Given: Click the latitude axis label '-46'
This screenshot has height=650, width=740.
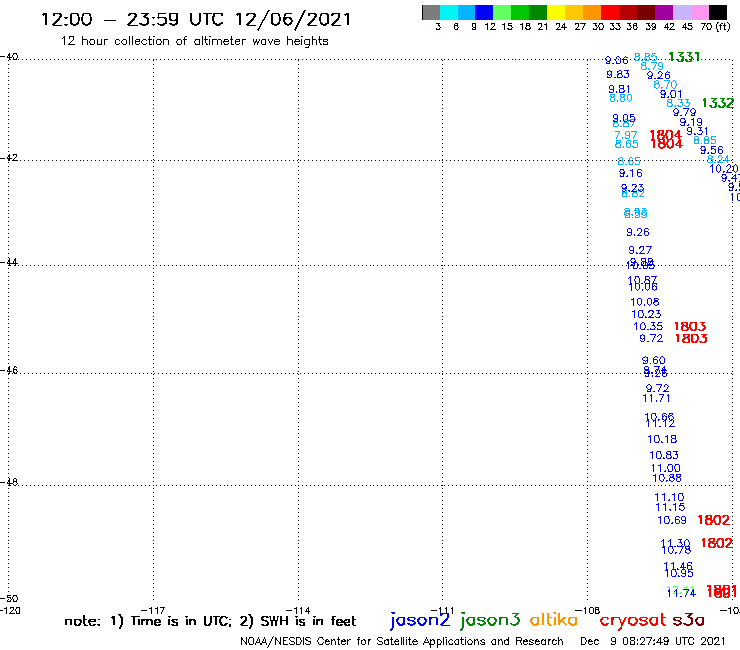Looking at the screenshot, I should point(9,370).
